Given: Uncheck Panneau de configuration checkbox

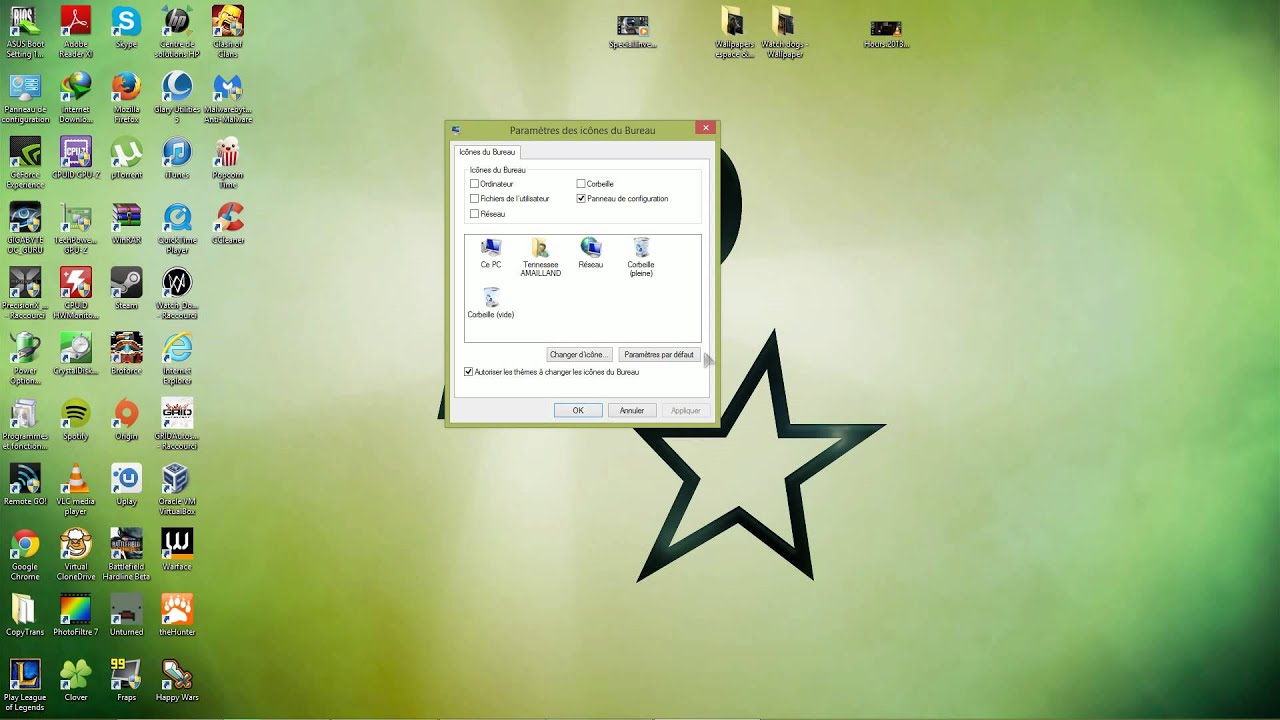Looking at the screenshot, I should (x=581, y=199).
